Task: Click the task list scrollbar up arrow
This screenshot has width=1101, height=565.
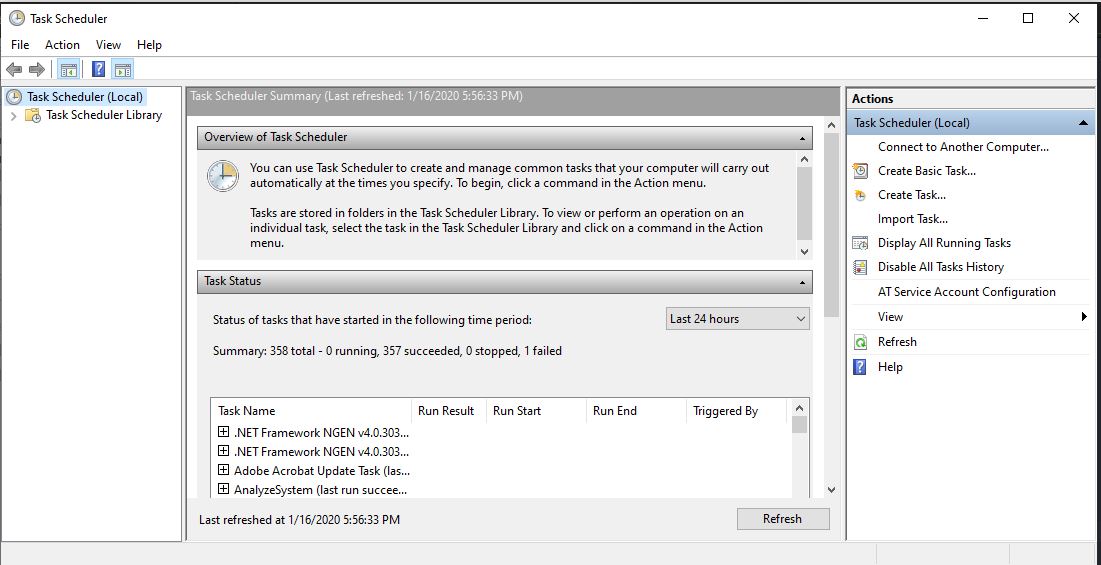Action: click(x=800, y=407)
